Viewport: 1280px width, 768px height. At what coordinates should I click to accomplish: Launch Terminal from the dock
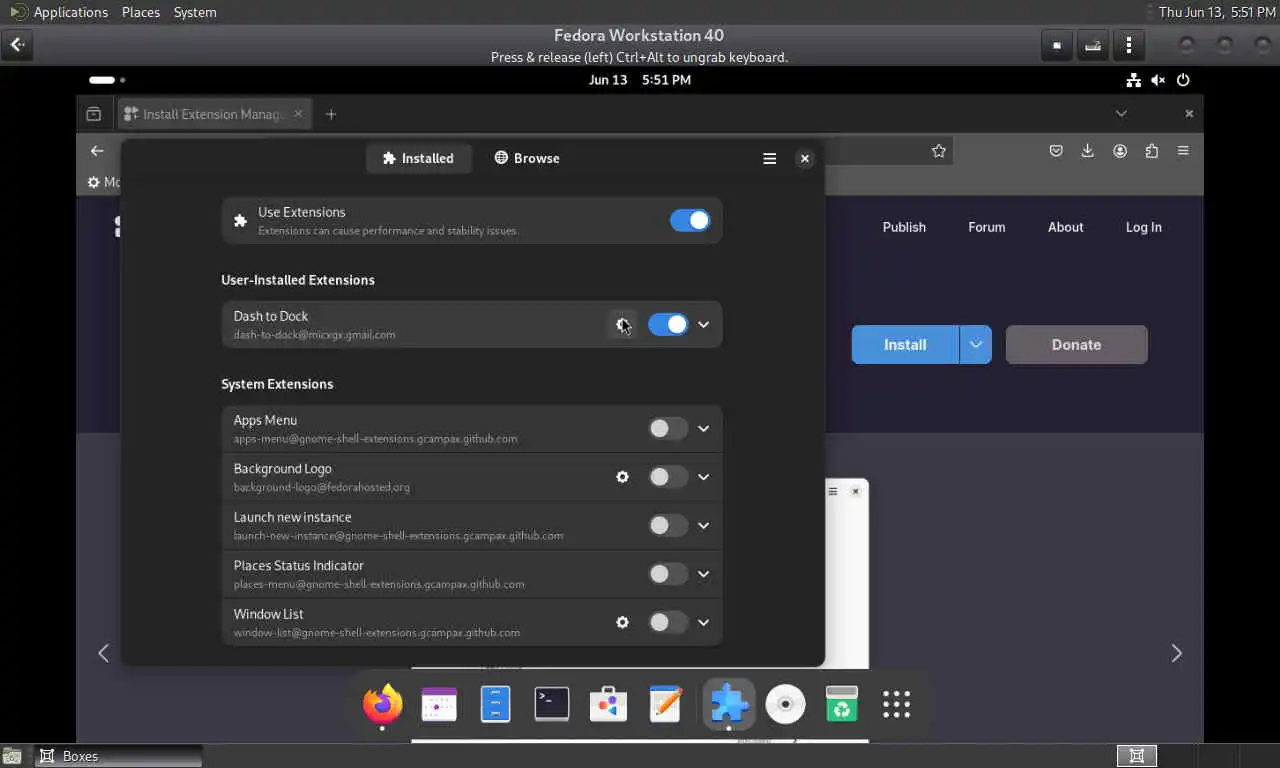(552, 704)
